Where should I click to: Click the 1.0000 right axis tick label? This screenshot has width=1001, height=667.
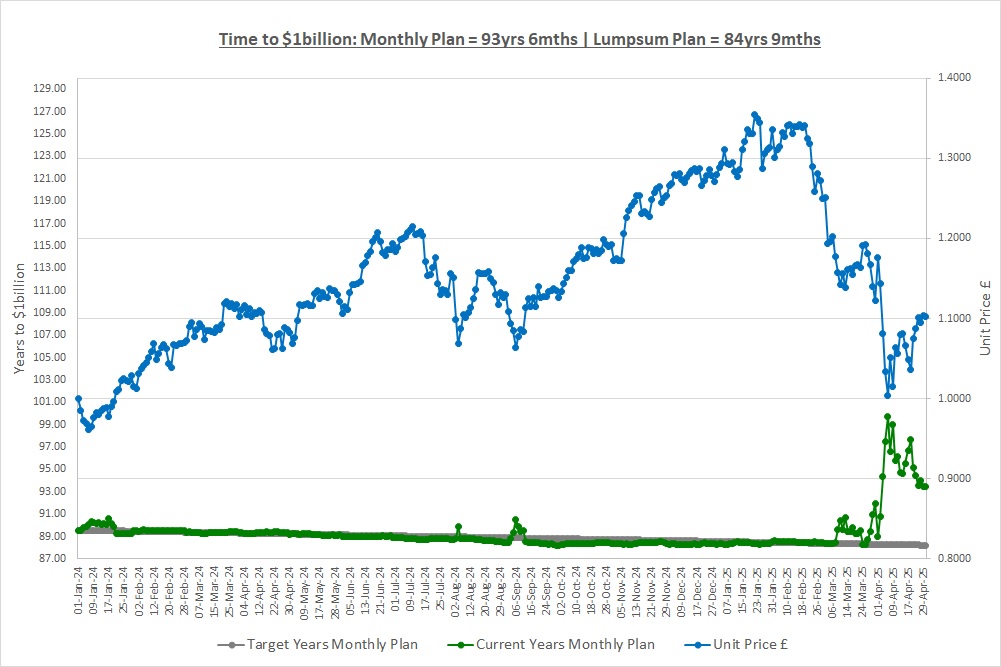957,398
